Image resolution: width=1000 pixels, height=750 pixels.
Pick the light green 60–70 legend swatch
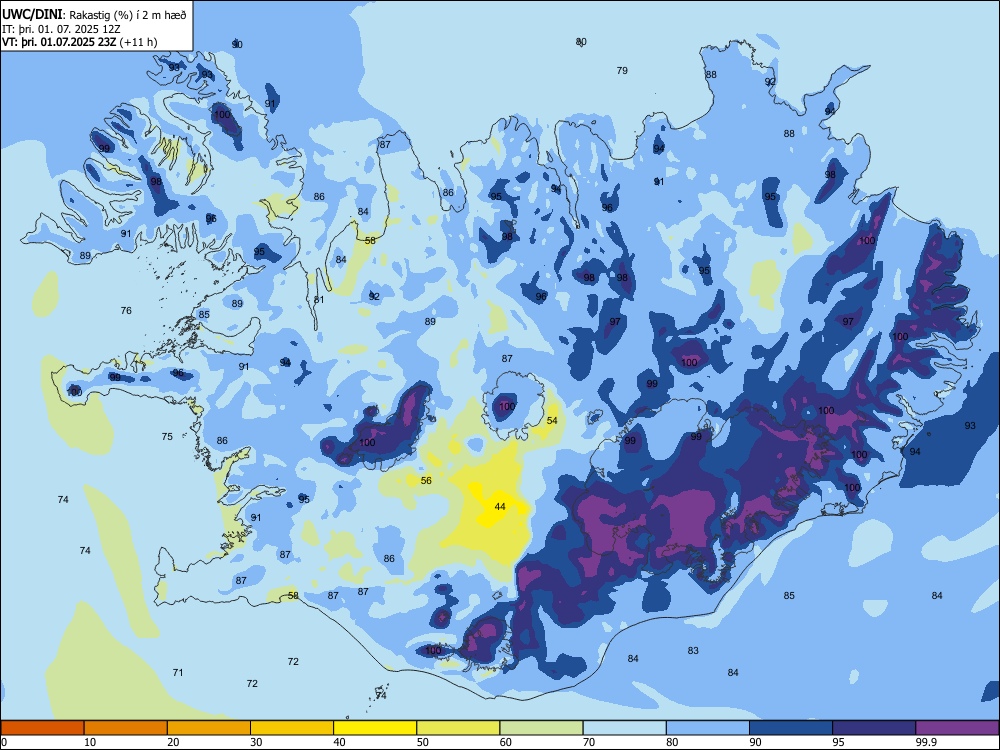541,728
